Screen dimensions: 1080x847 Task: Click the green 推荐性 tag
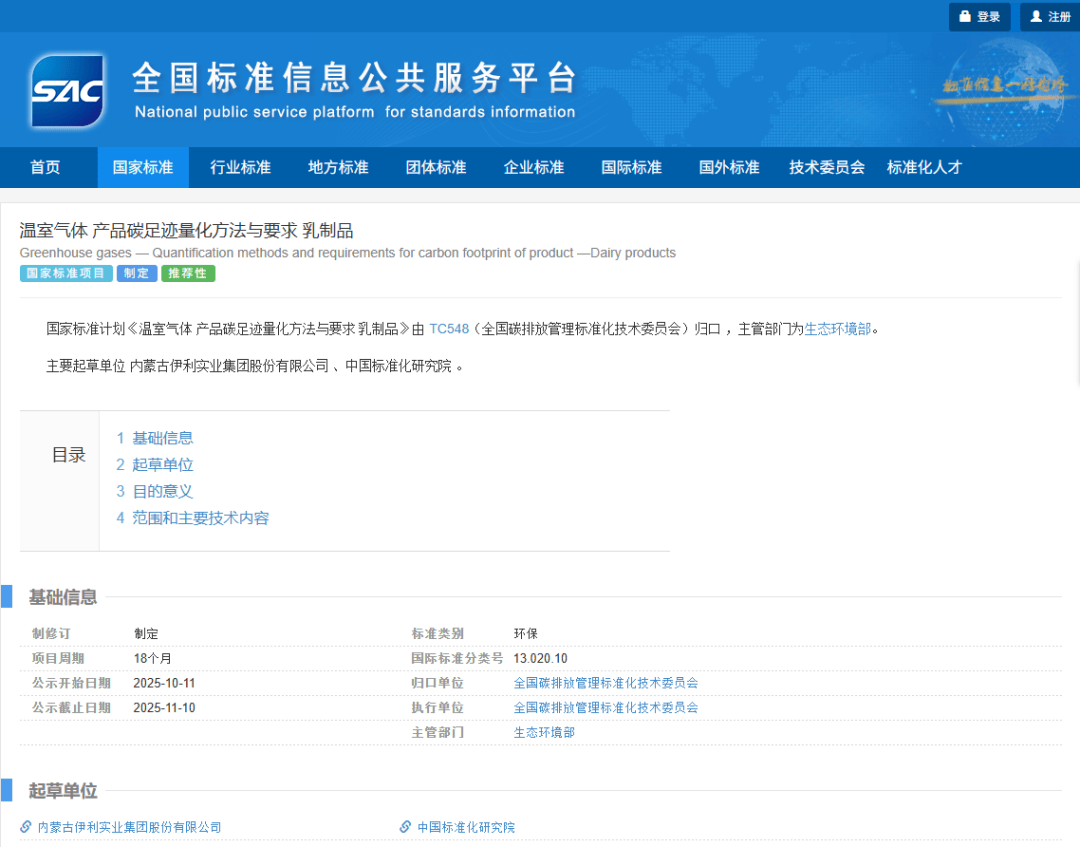[188, 273]
